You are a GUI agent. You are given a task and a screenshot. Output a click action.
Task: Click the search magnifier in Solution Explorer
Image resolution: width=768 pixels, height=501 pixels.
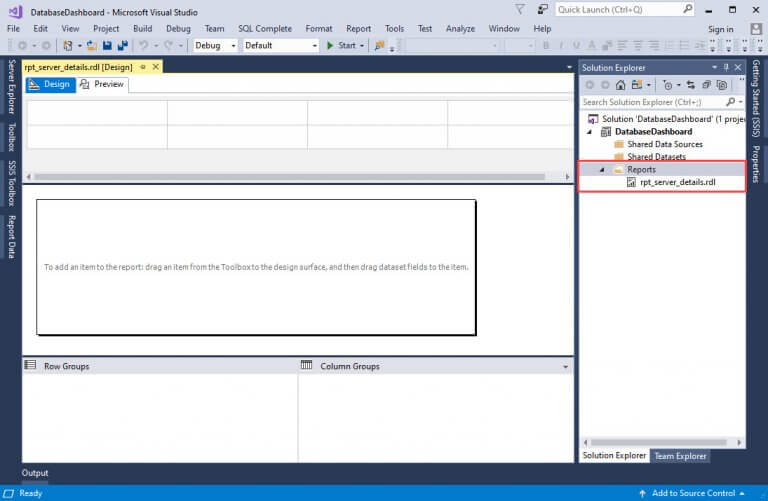[x=730, y=102]
